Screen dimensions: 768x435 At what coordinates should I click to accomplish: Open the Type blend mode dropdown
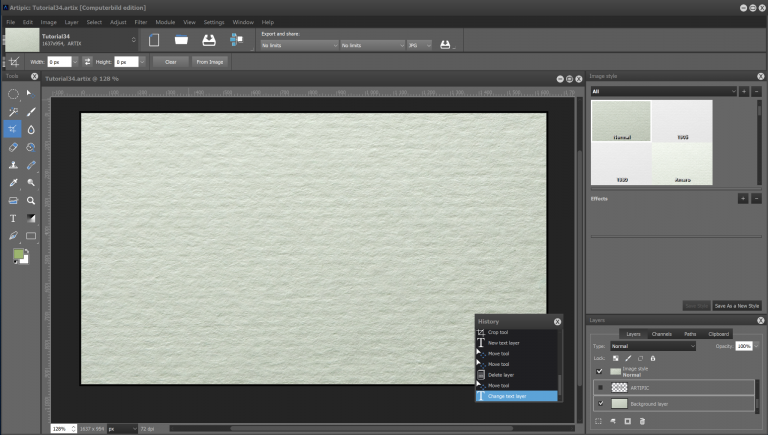pyautogui.click(x=653, y=346)
